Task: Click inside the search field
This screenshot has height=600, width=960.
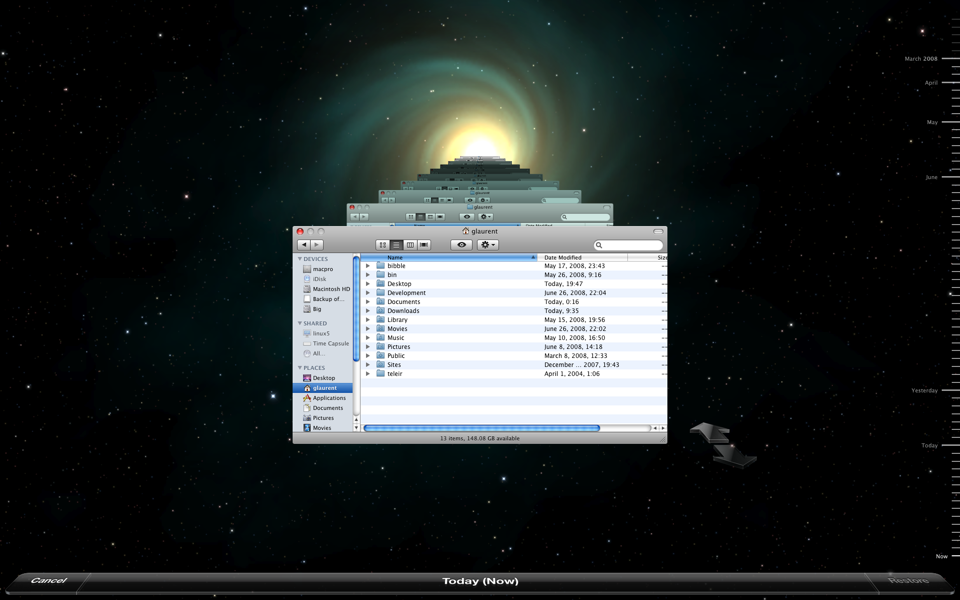Action: 627,244
